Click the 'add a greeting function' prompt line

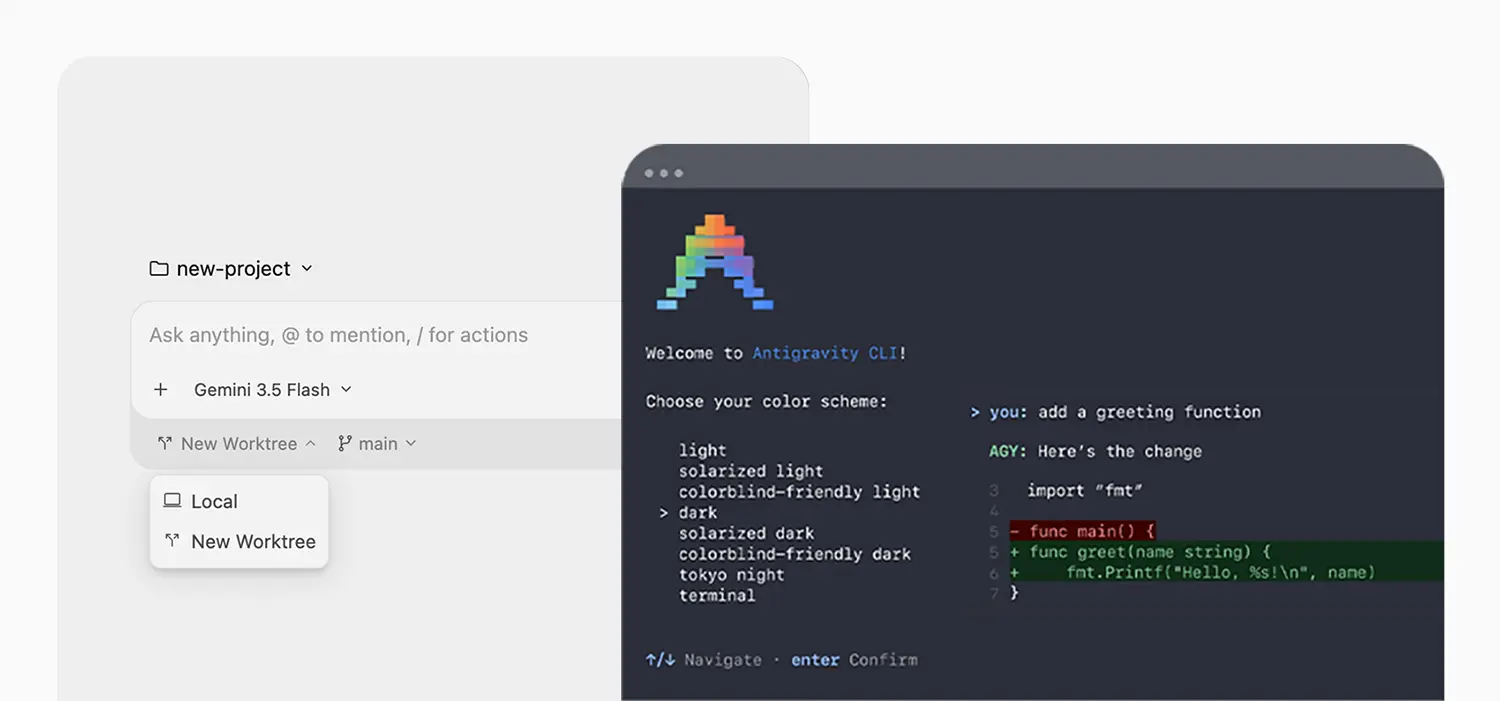pyautogui.click(x=1115, y=412)
